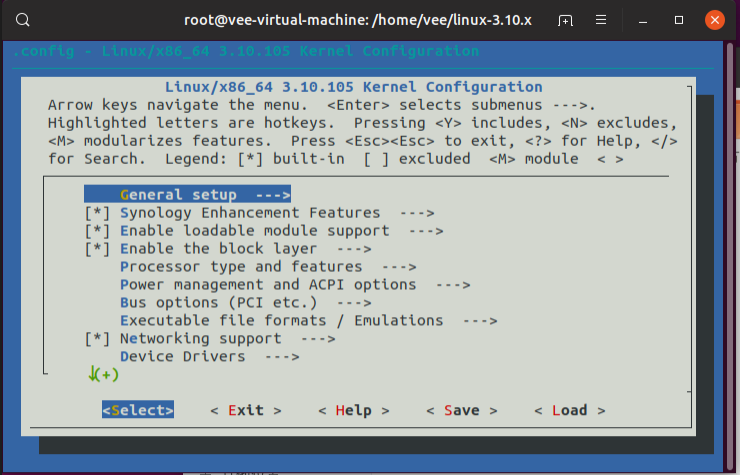Screen dimensions: 740x475
Task: Expand Synology Enhancement Features arrow
Action: tap(417, 213)
